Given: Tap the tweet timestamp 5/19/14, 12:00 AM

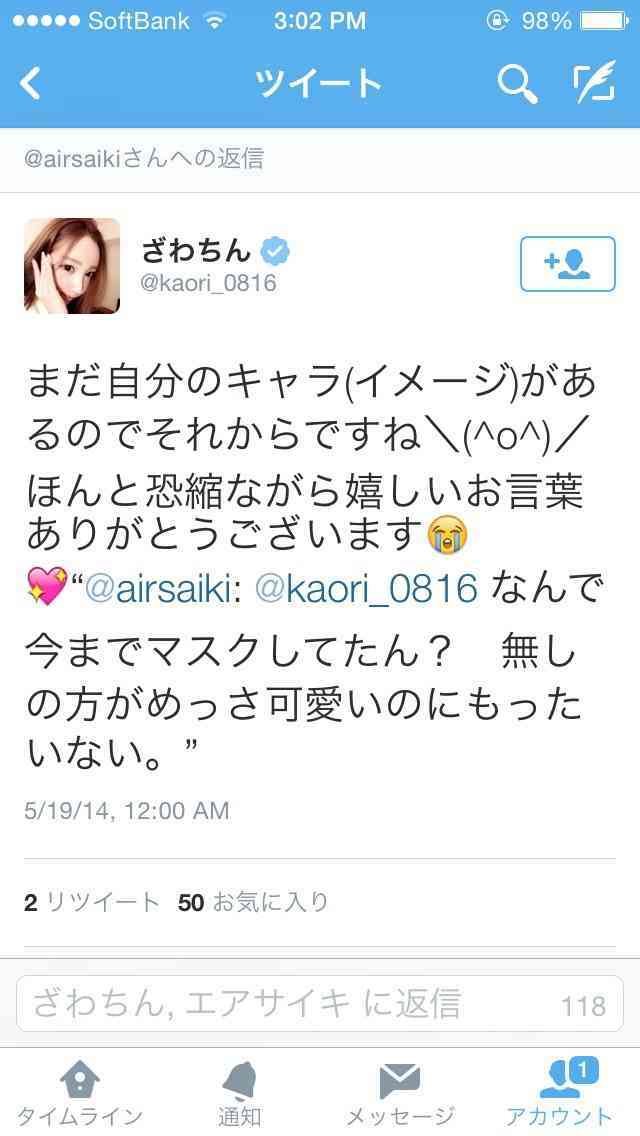Looking at the screenshot, I should coord(127,811).
